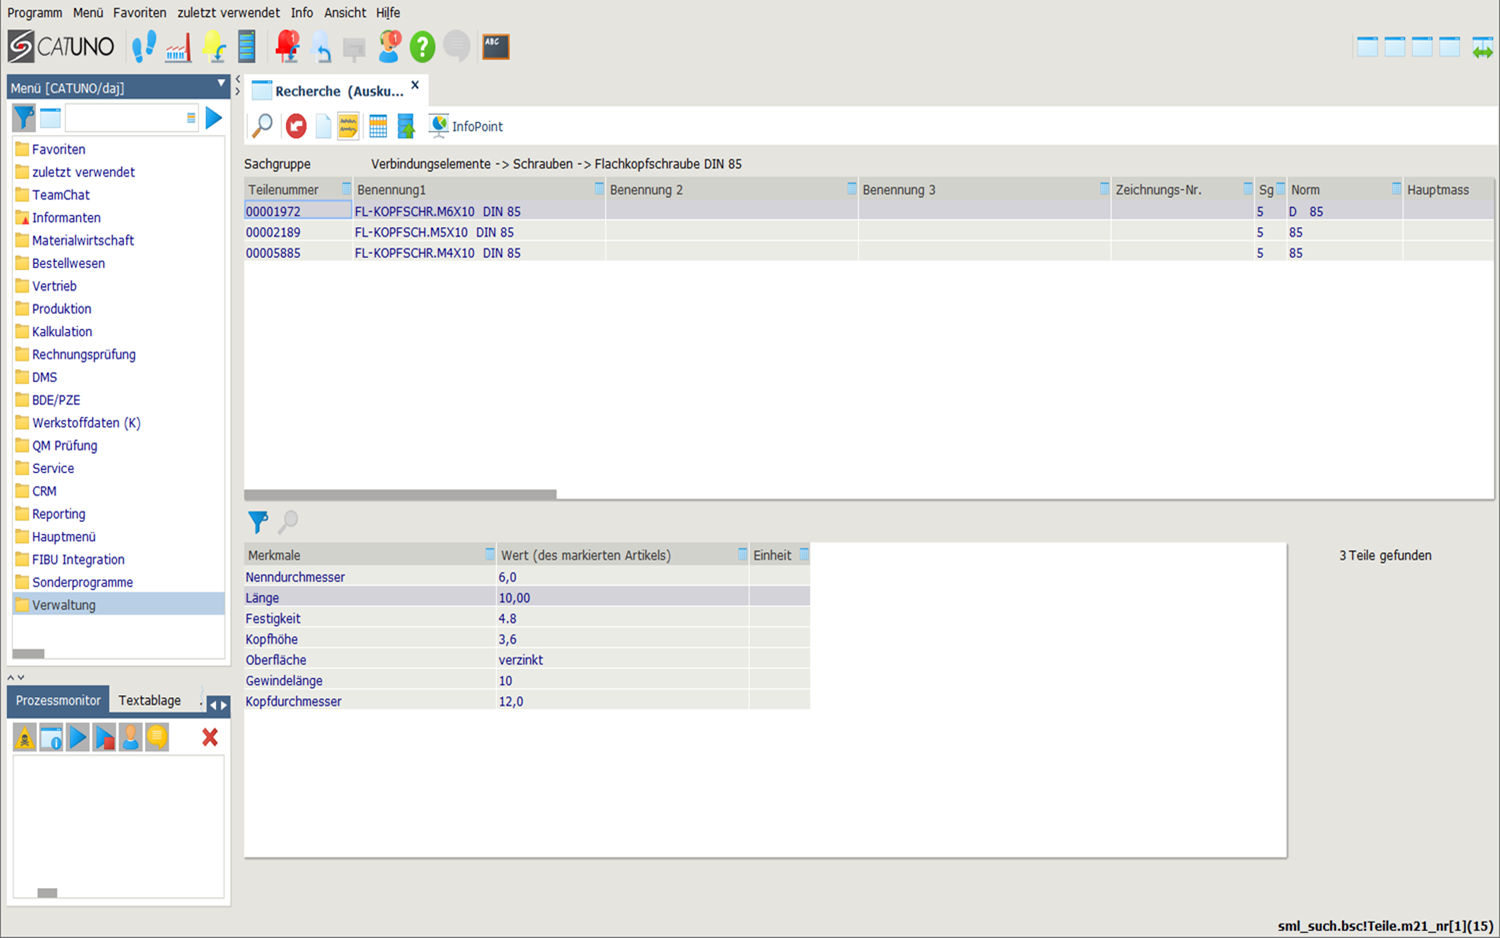The height and width of the screenshot is (938, 1500).
Task: Click the red circular back arrow icon
Action: pos(296,126)
